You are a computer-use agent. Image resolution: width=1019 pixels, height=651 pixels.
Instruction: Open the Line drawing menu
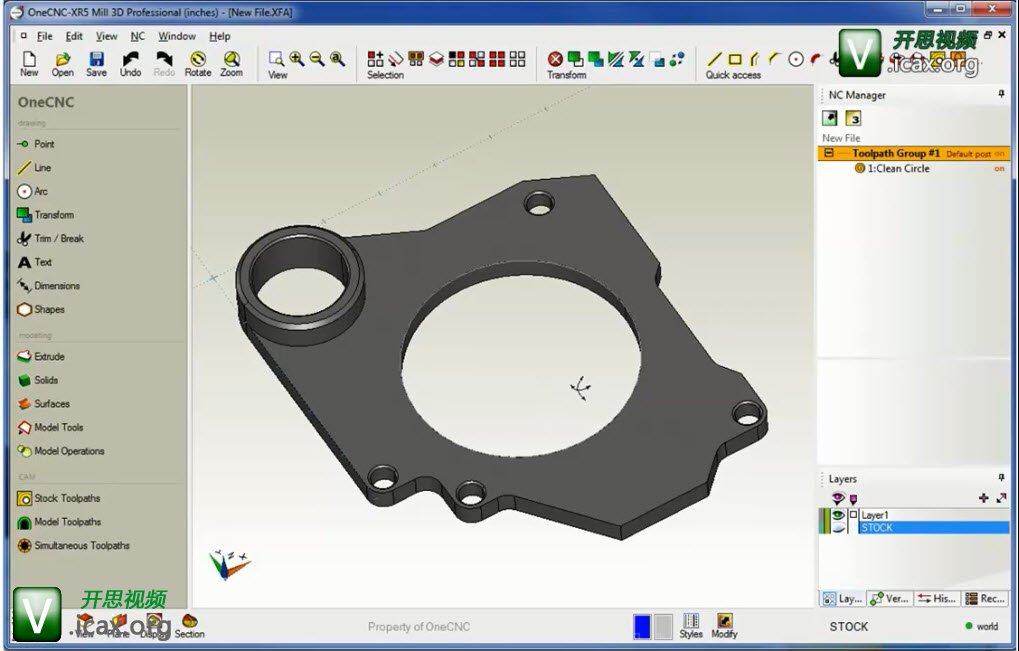point(34,168)
